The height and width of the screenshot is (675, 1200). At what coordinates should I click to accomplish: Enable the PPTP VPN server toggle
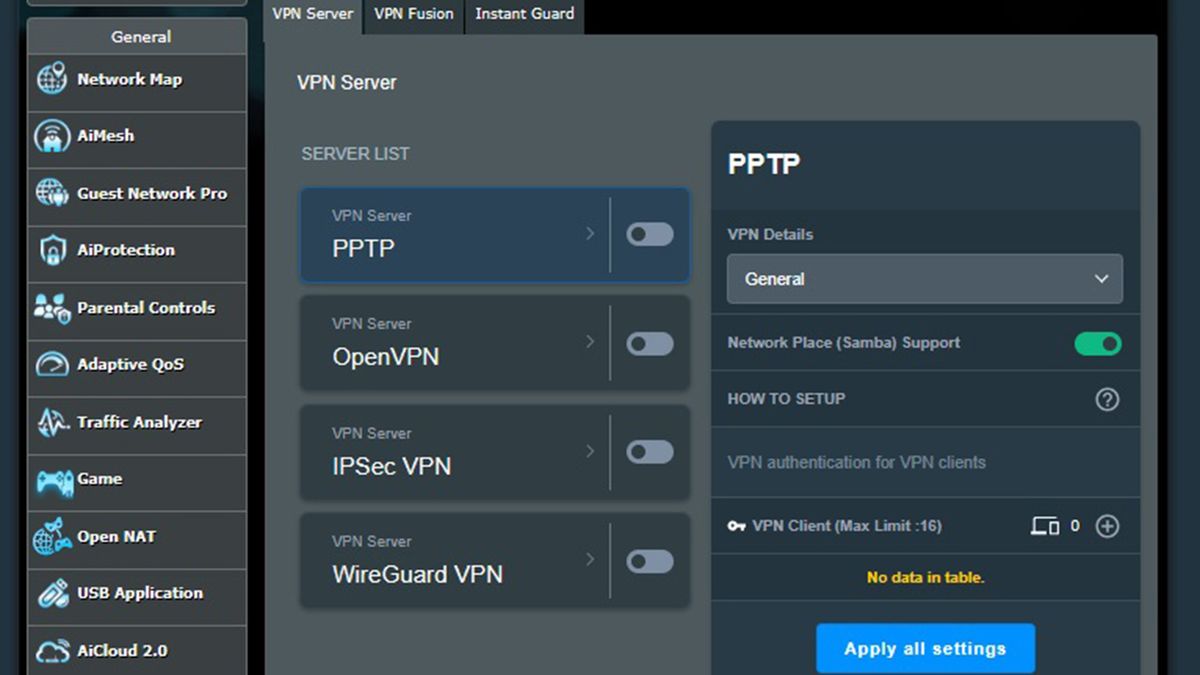pos(650,235)
